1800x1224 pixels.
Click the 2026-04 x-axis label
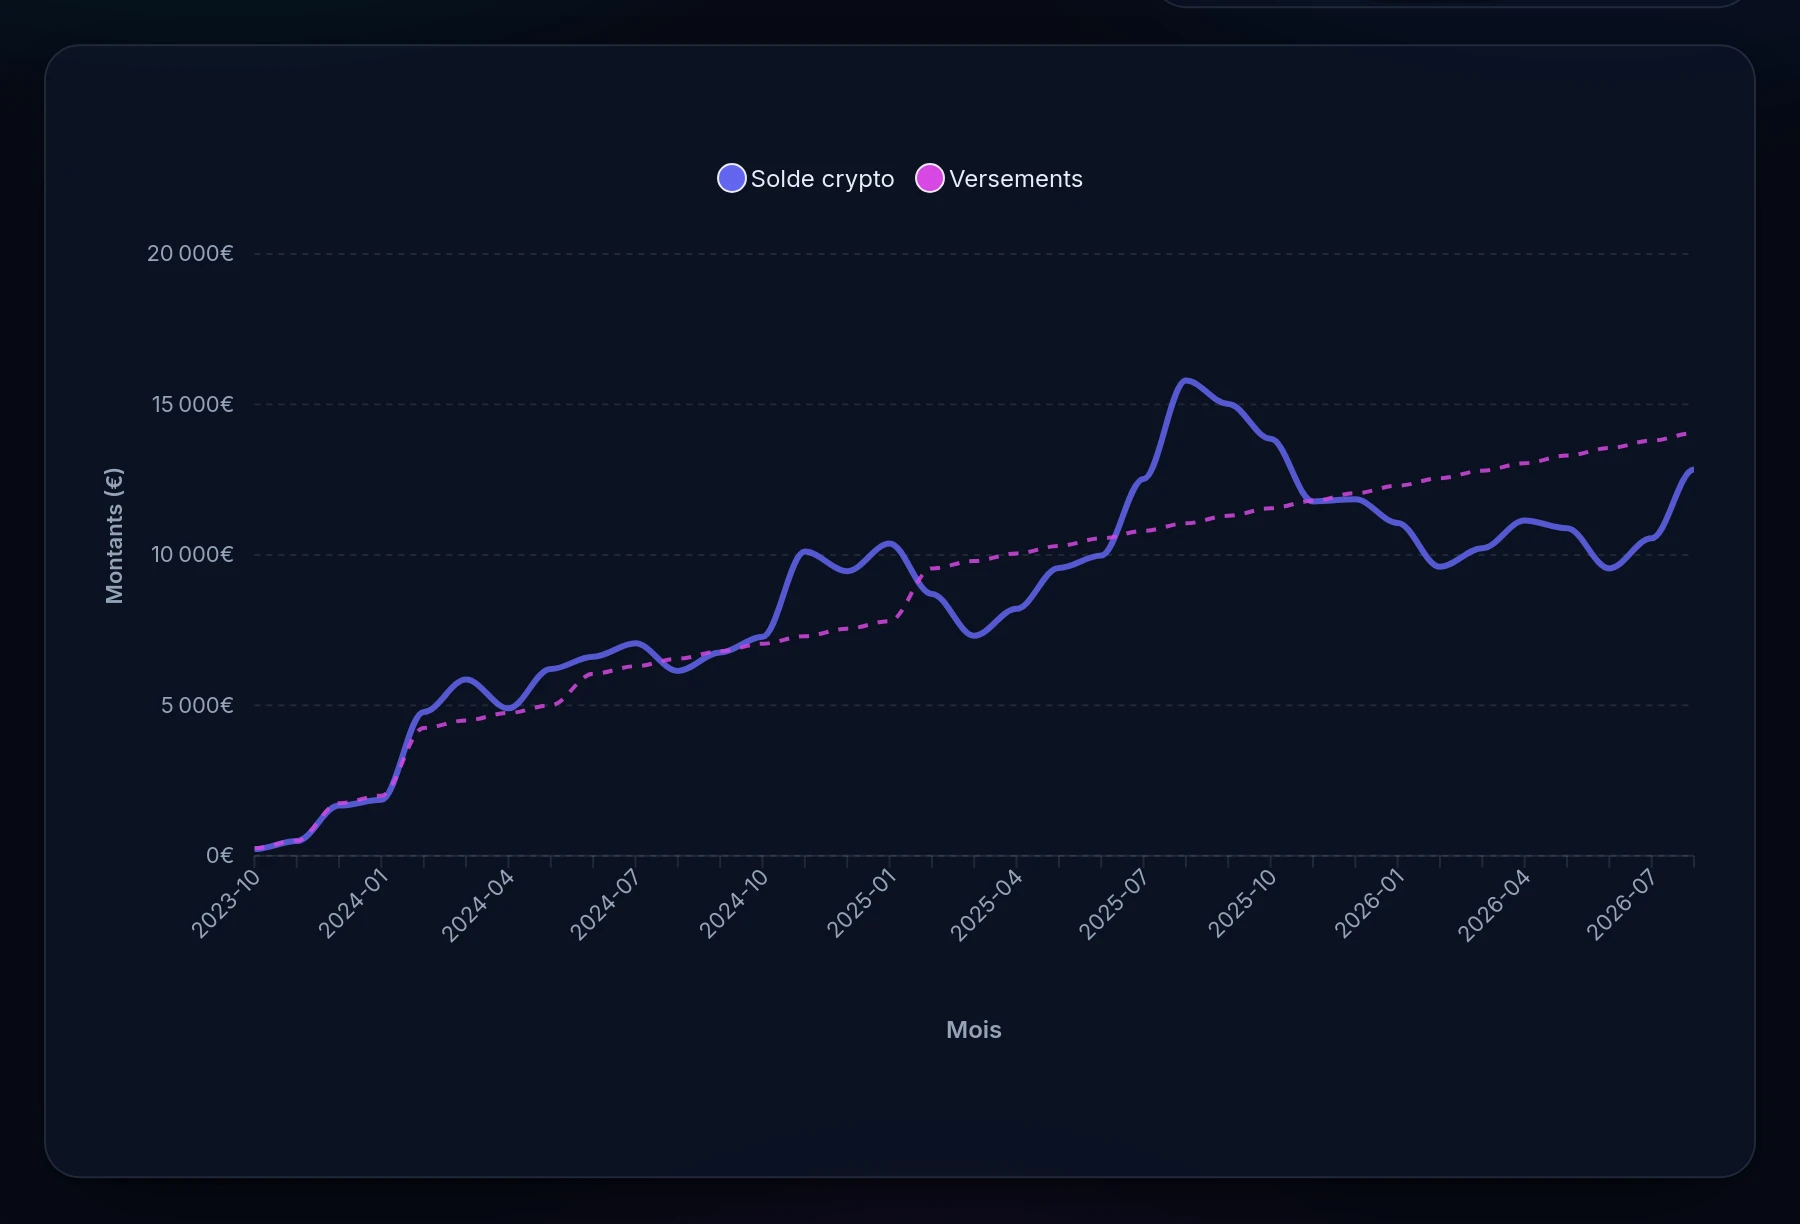click(1495, 906)
